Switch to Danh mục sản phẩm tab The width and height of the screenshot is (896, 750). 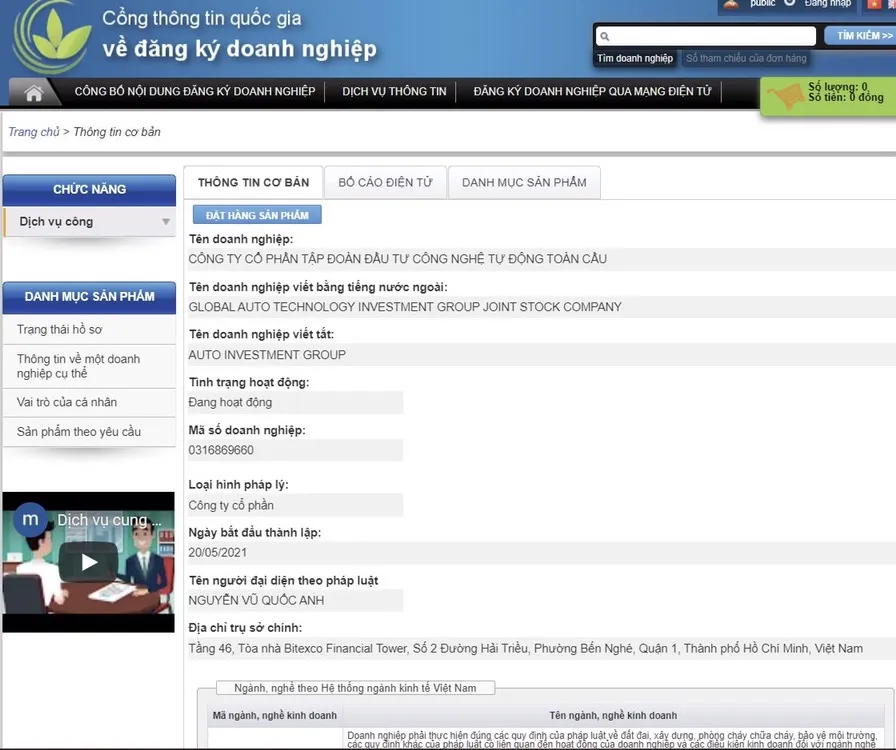pyautogui.click(x=524, y=183)
